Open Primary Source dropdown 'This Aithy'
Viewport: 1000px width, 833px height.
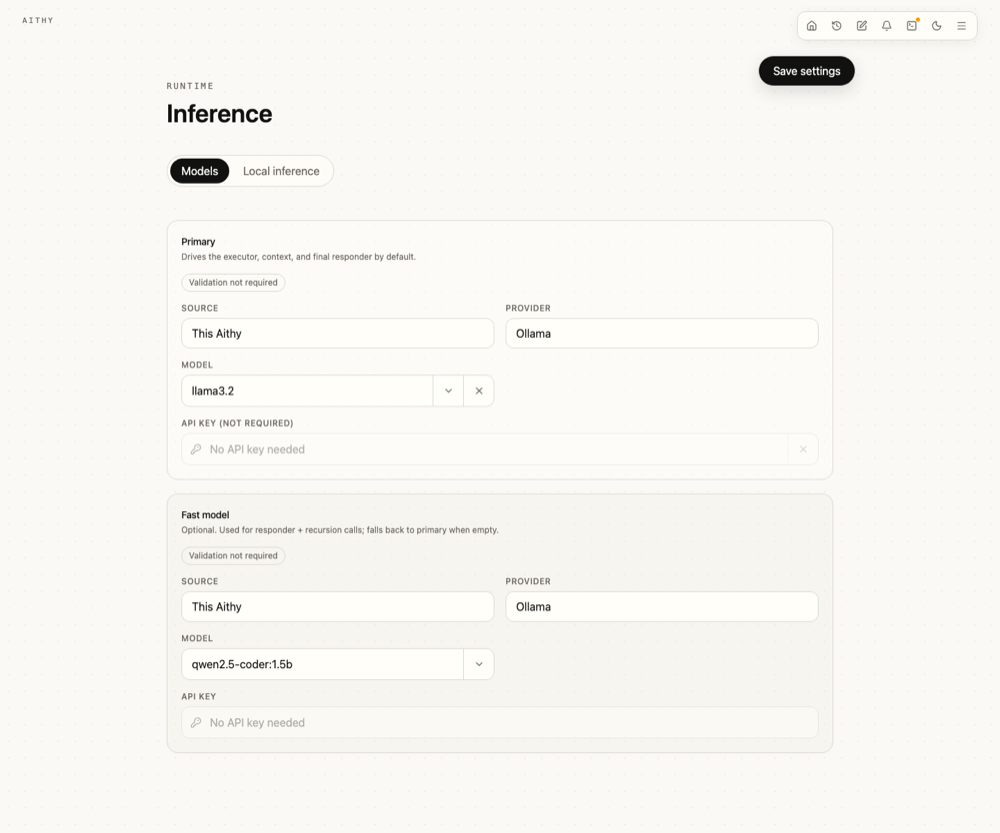pyautogui.click(x=337, y=334)
